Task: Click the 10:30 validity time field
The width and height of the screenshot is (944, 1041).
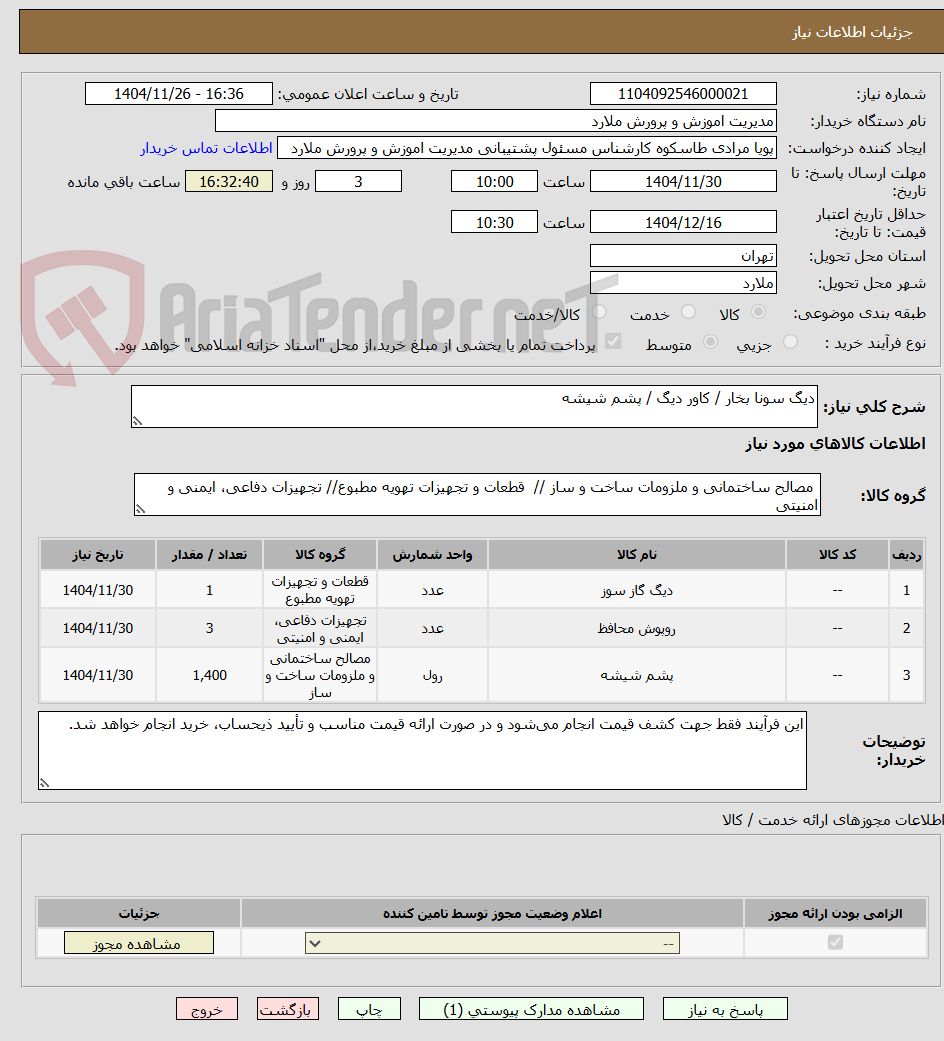Action: pos(494,222)
